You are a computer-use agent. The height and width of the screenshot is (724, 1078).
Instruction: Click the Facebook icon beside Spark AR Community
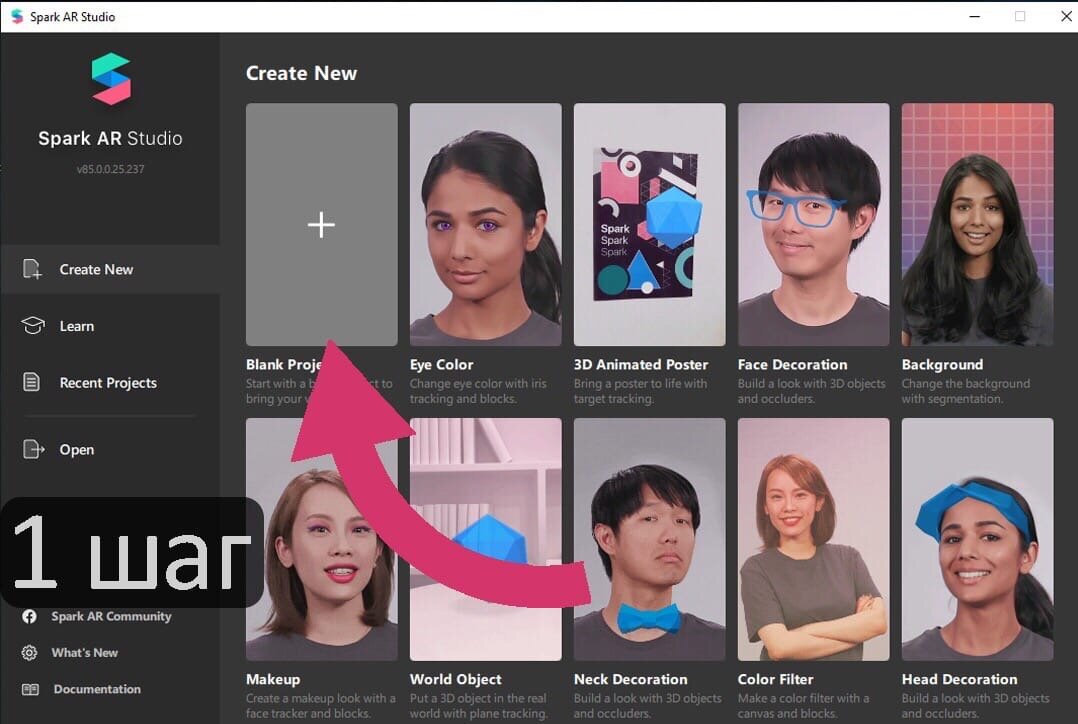tap(29, 616)
